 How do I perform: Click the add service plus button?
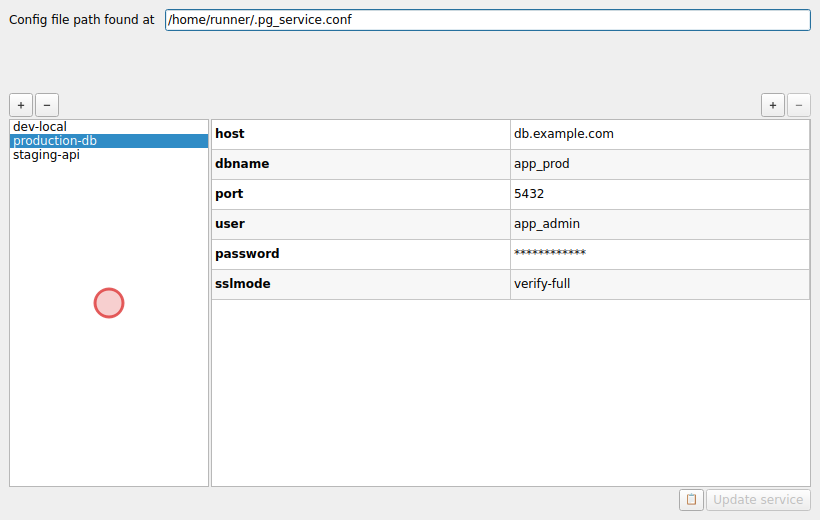tap(21, 105)
